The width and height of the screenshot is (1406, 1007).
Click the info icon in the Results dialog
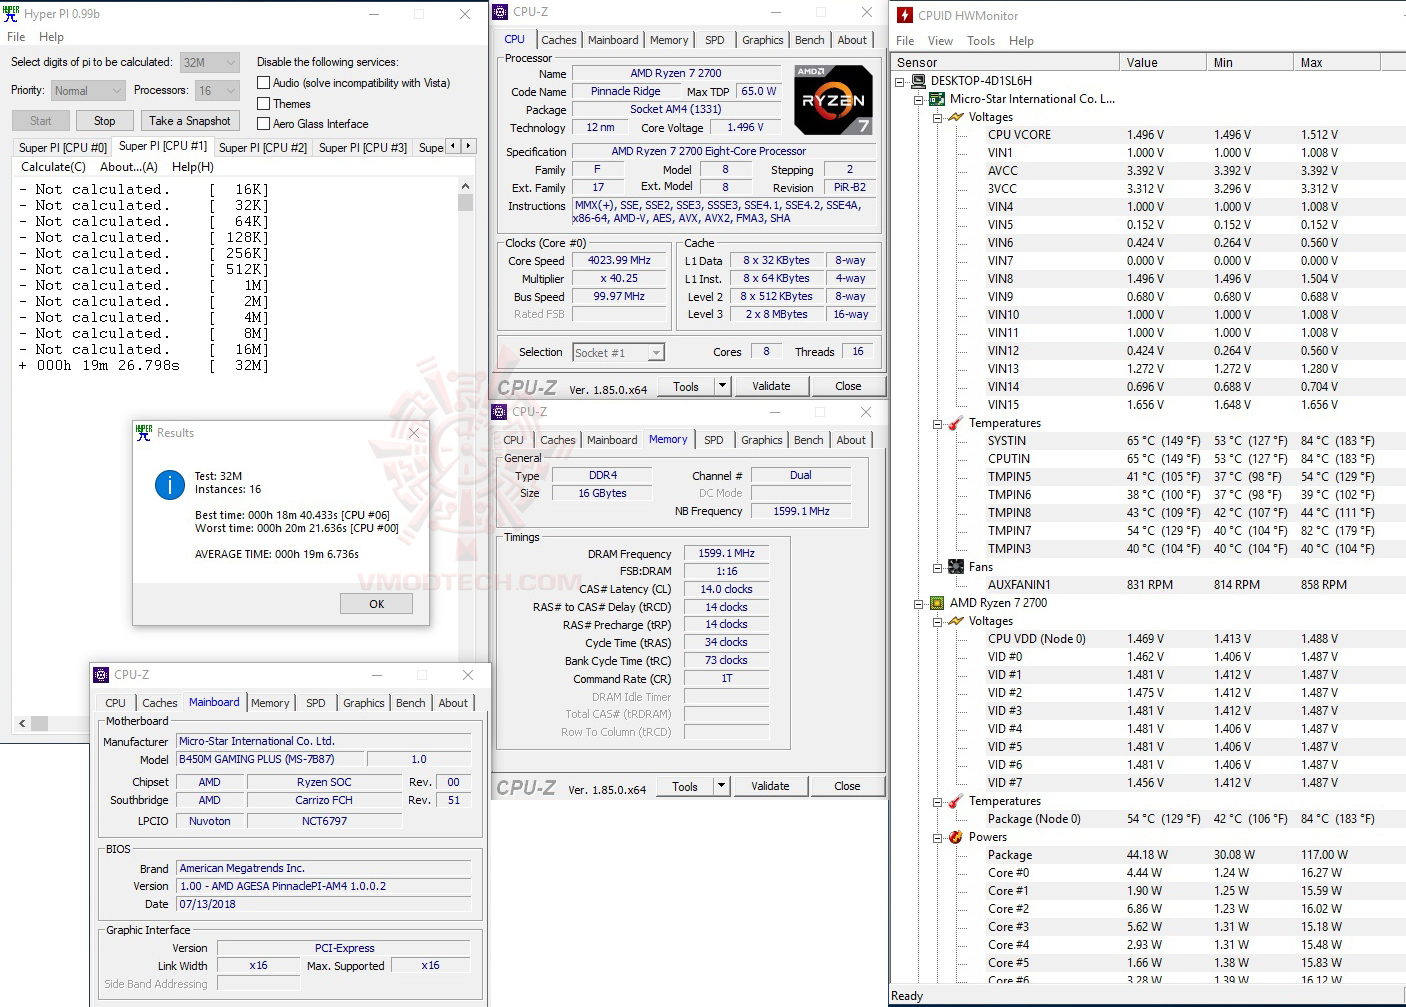[x=170, y=485]
